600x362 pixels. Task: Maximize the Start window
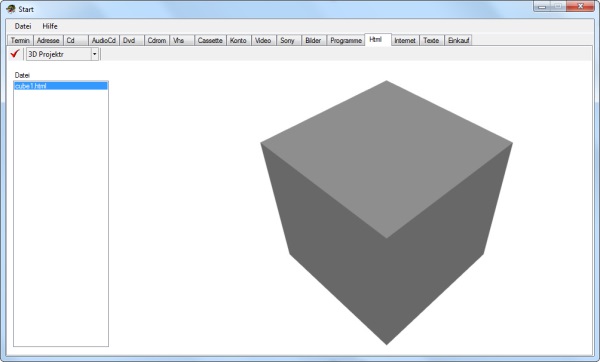click(x=558, y=6)
